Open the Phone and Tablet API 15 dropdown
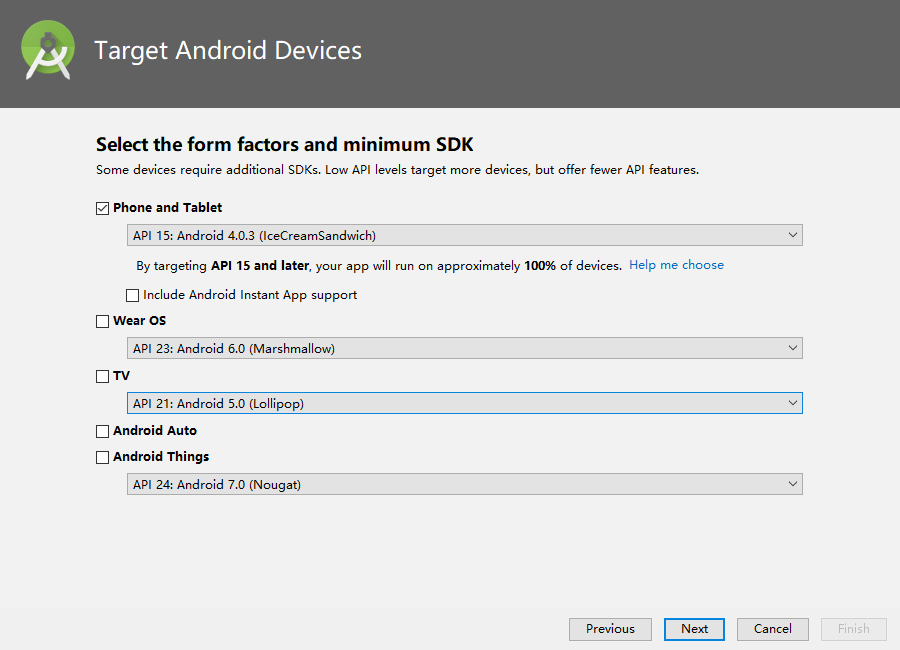This screenshot has width=900, height=650. pyautogui.click(x=464, y=235)
